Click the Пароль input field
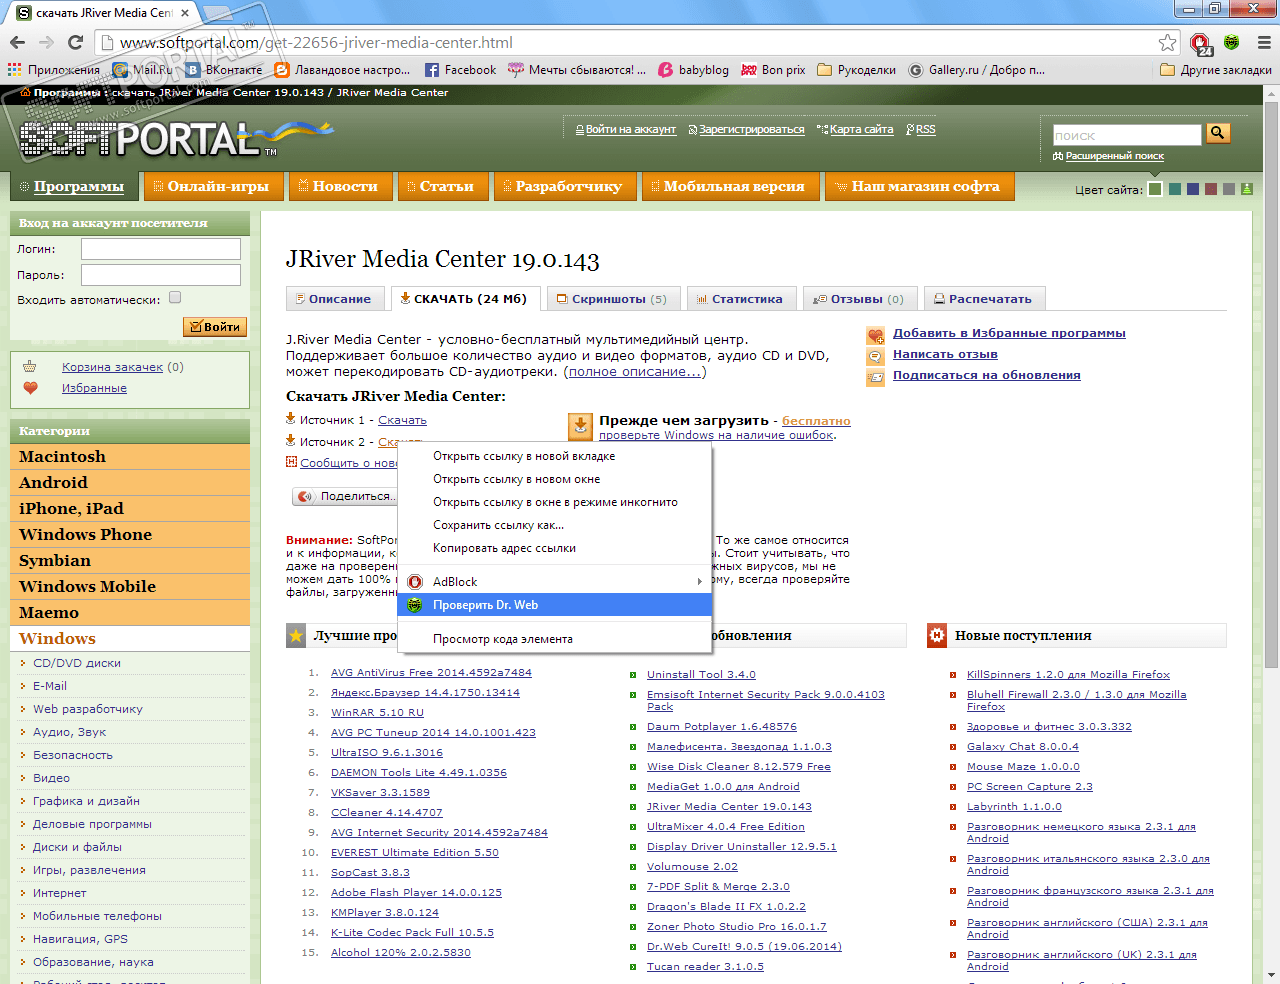Screen dimensions: 1280x984 (x=161, y=275)
